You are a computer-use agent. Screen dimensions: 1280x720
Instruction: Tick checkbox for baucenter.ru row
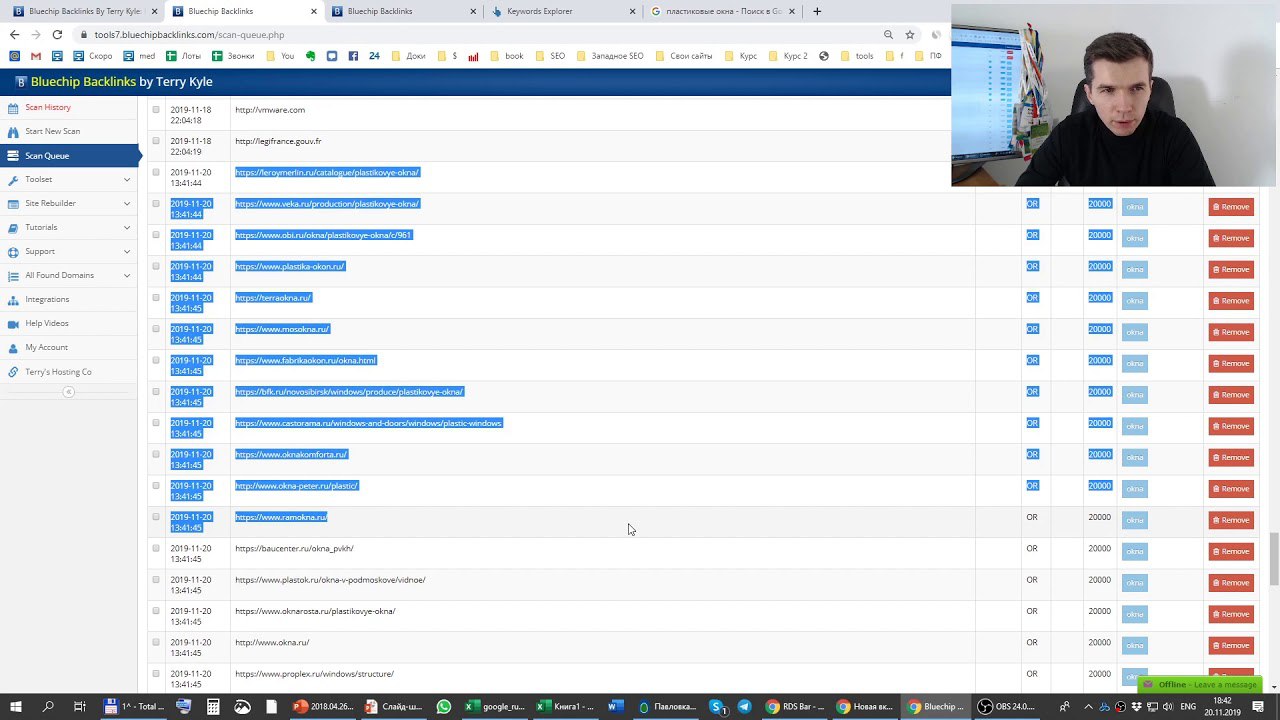(156, 548)
